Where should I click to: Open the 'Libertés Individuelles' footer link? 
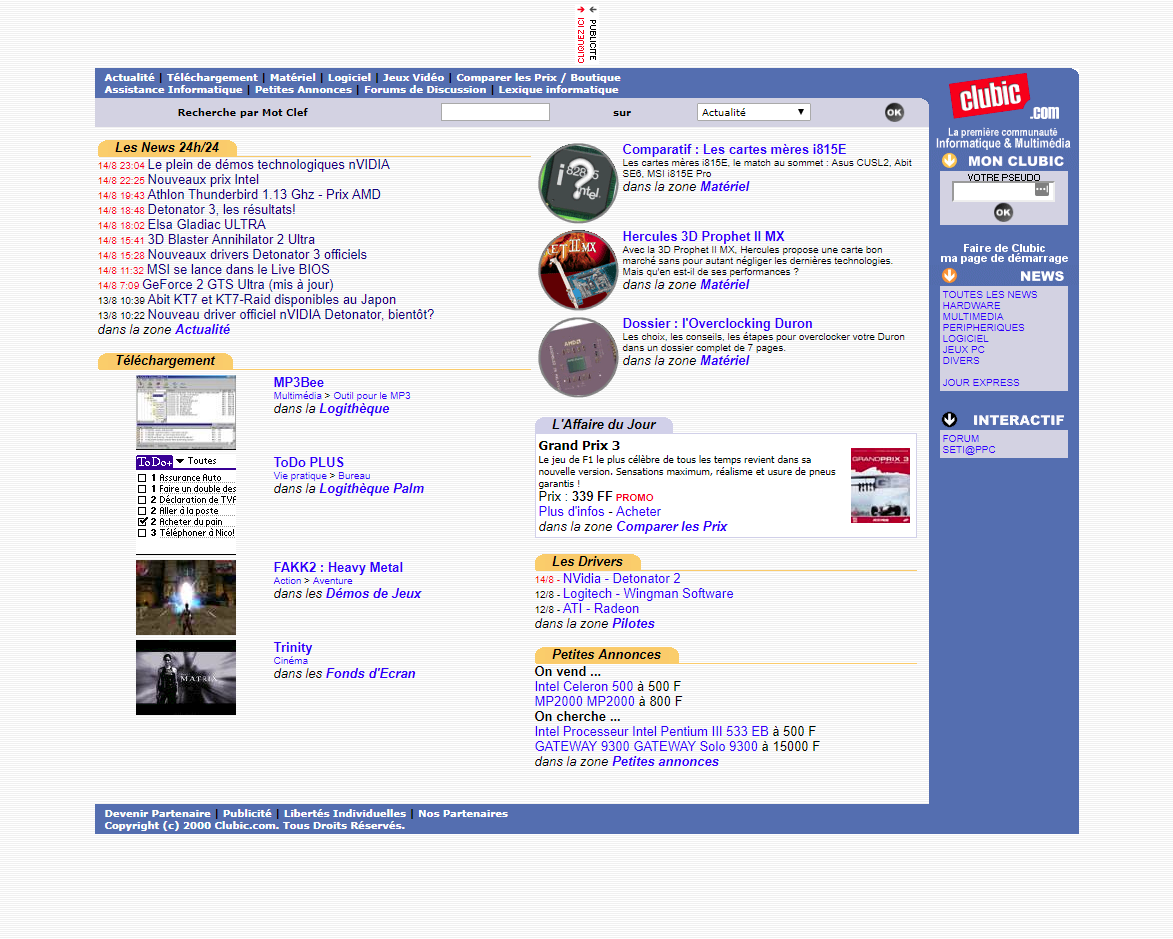coord(345,813)
